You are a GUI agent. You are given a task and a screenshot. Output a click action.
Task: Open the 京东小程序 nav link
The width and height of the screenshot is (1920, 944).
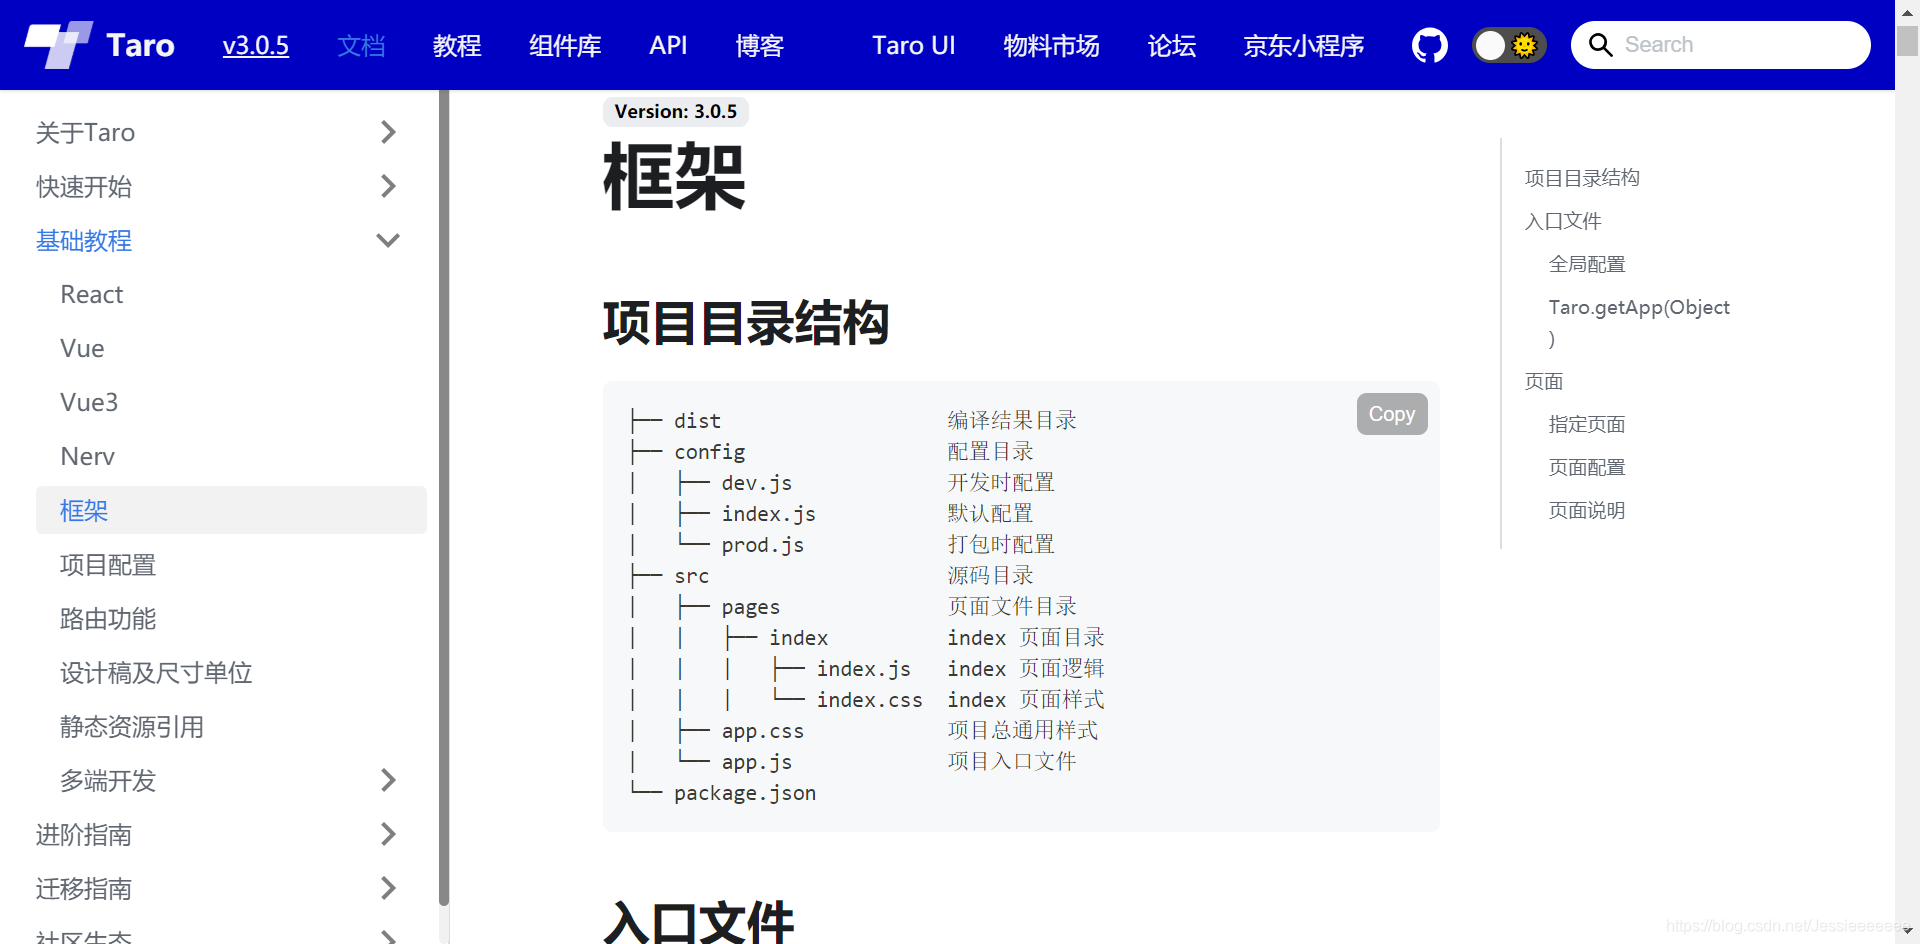click(1303, 45)
